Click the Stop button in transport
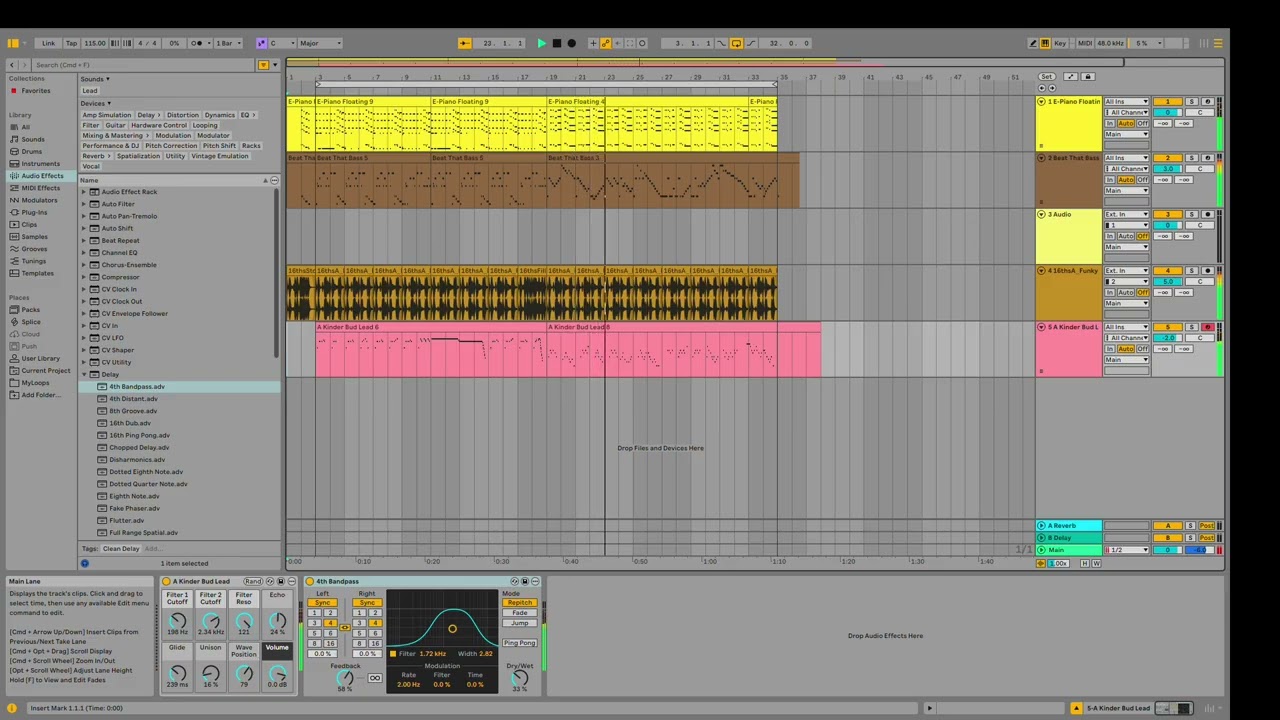The width and height of the screenshot is (1280, 720). click(x=556, y=43)
